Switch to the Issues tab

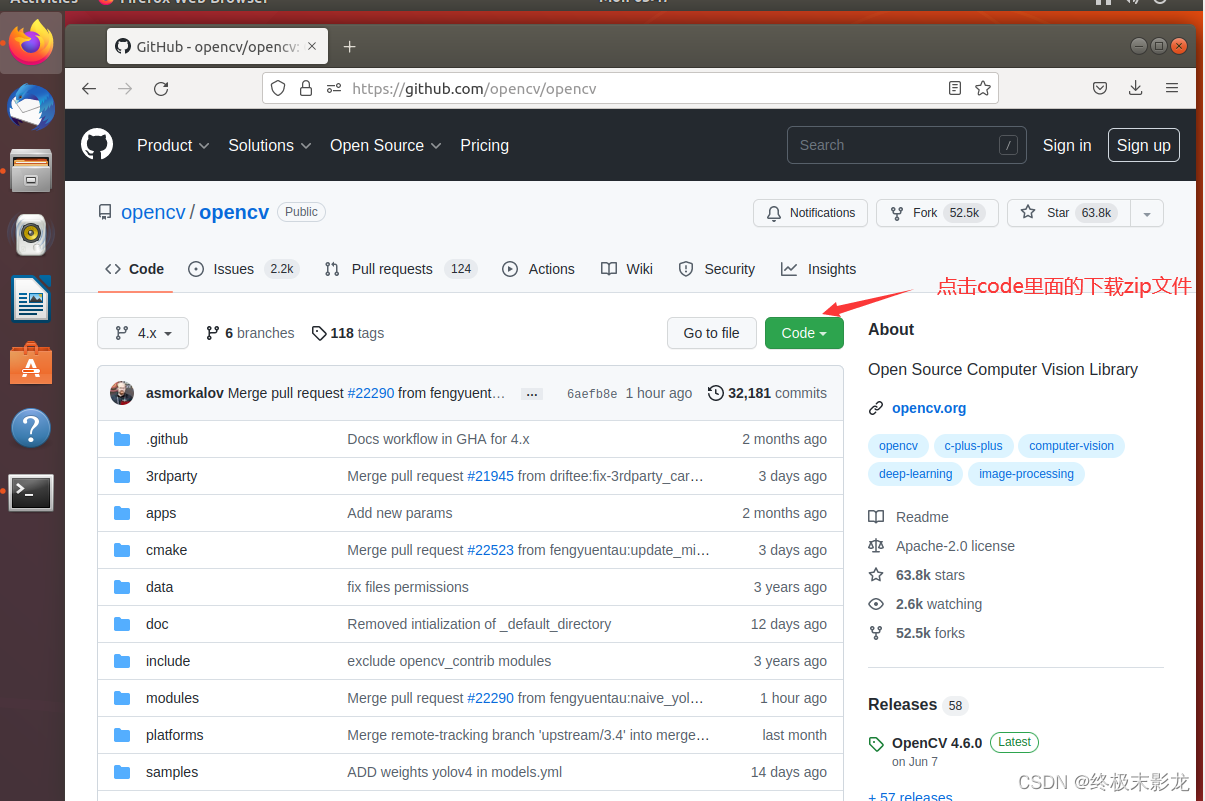coord(243,269)
